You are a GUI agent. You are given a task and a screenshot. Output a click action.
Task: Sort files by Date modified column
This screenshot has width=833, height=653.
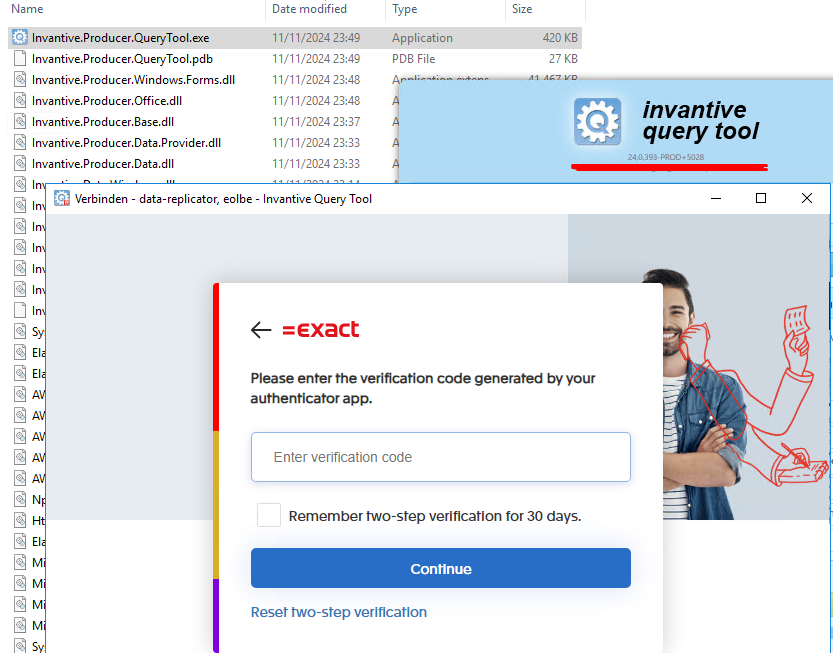[309, 9]
